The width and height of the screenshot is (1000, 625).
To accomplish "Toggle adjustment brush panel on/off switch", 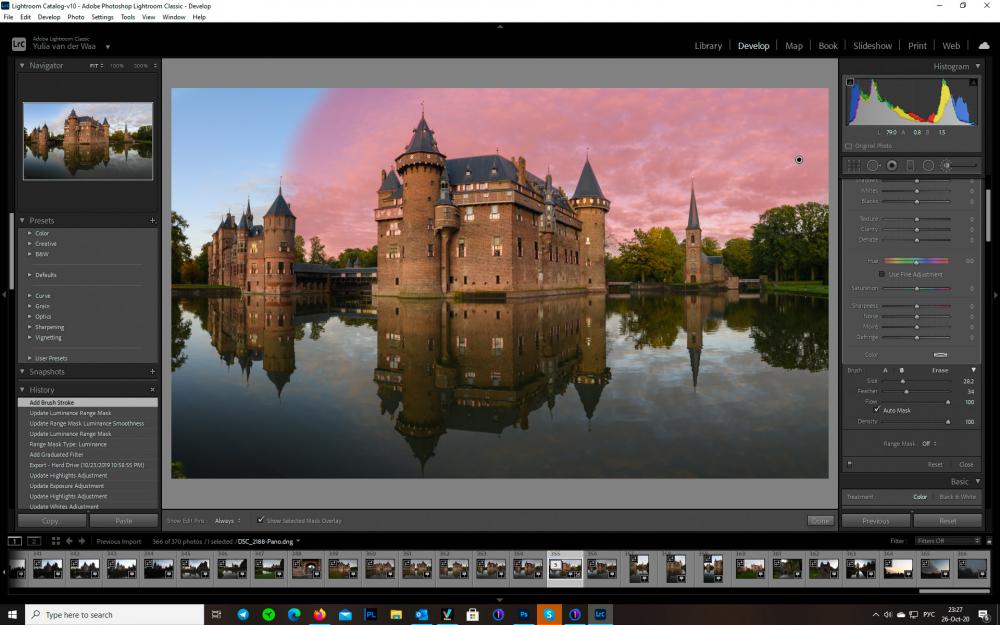I will pos(849,464).
